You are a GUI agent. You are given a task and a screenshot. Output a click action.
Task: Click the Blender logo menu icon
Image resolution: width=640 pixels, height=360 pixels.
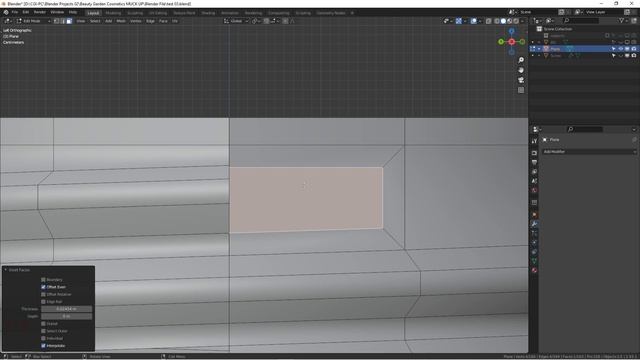pos(6,12)
